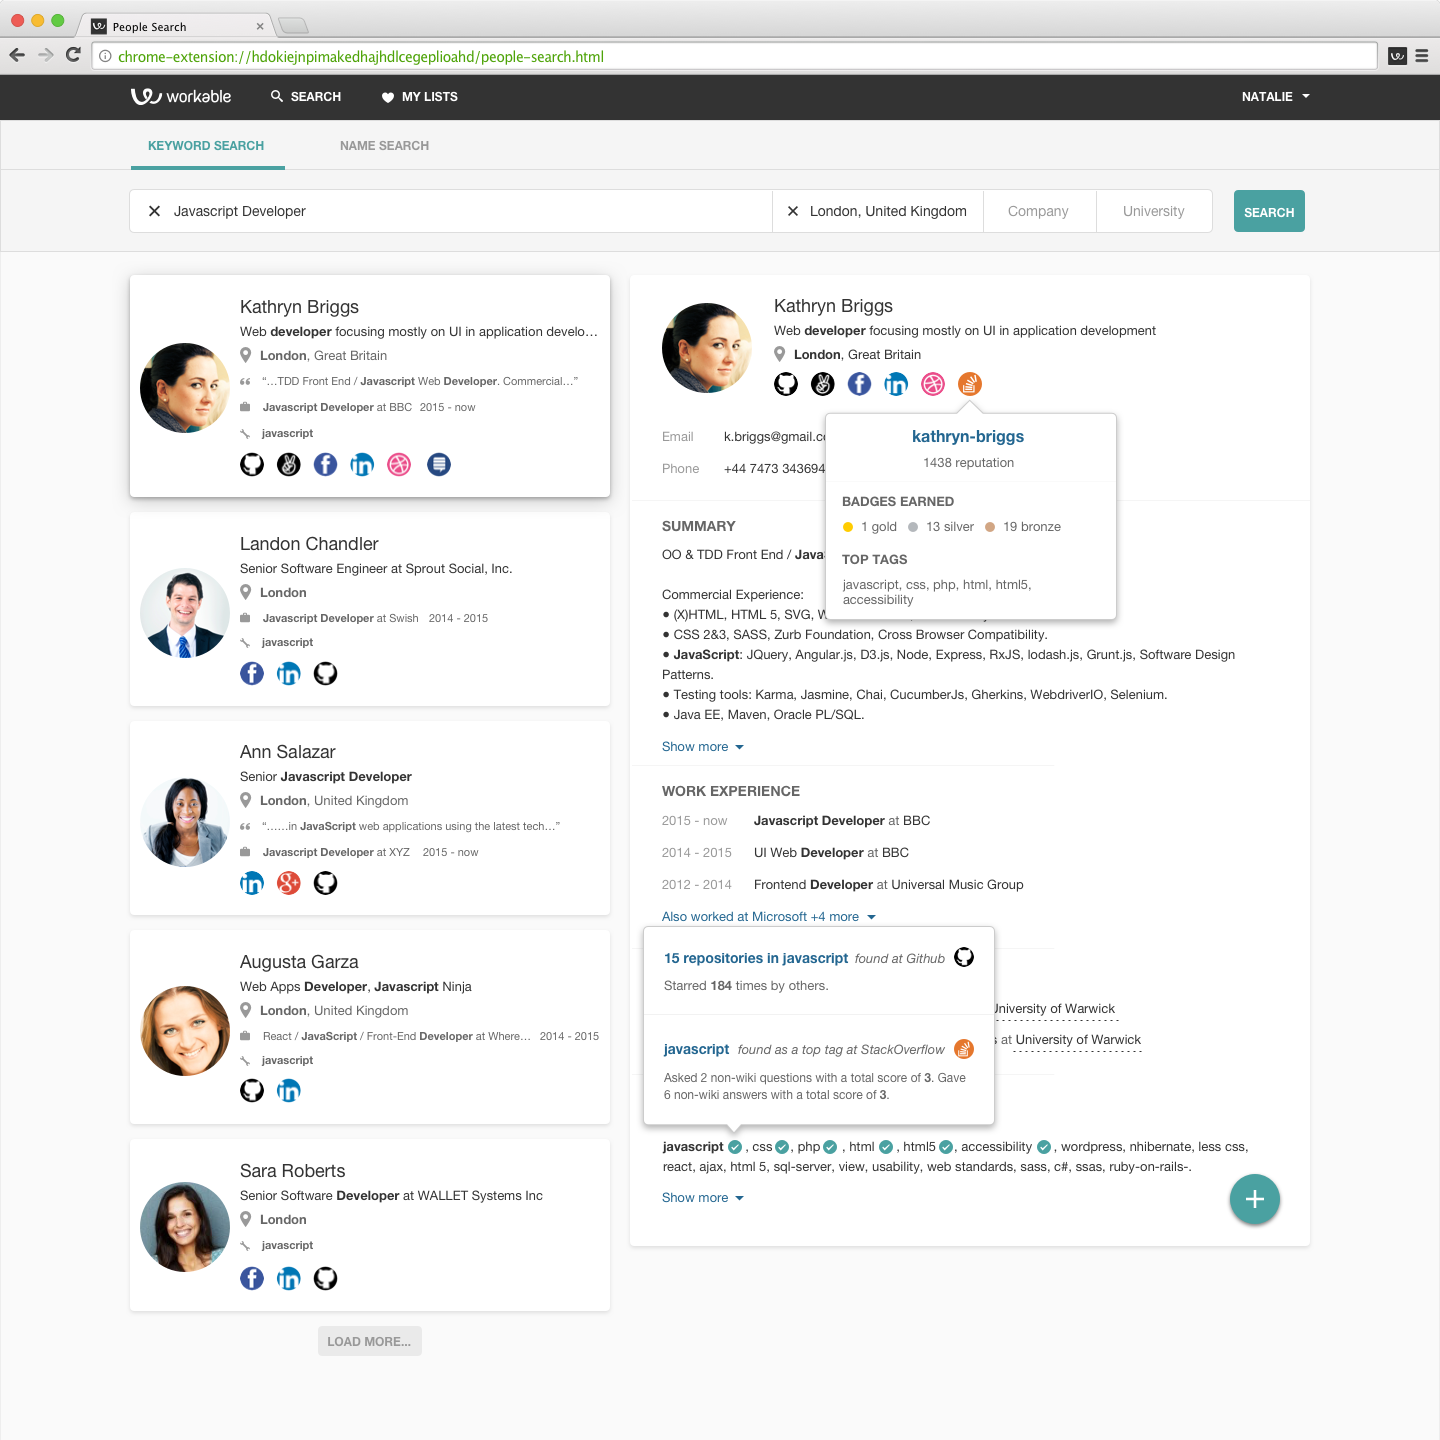The width and height of the screenshot is (1440, 1440).
Task: Open Kathryn Briggs' GitHub icon in detail panel
Action: pyautogui.click(x=786, y=384)
